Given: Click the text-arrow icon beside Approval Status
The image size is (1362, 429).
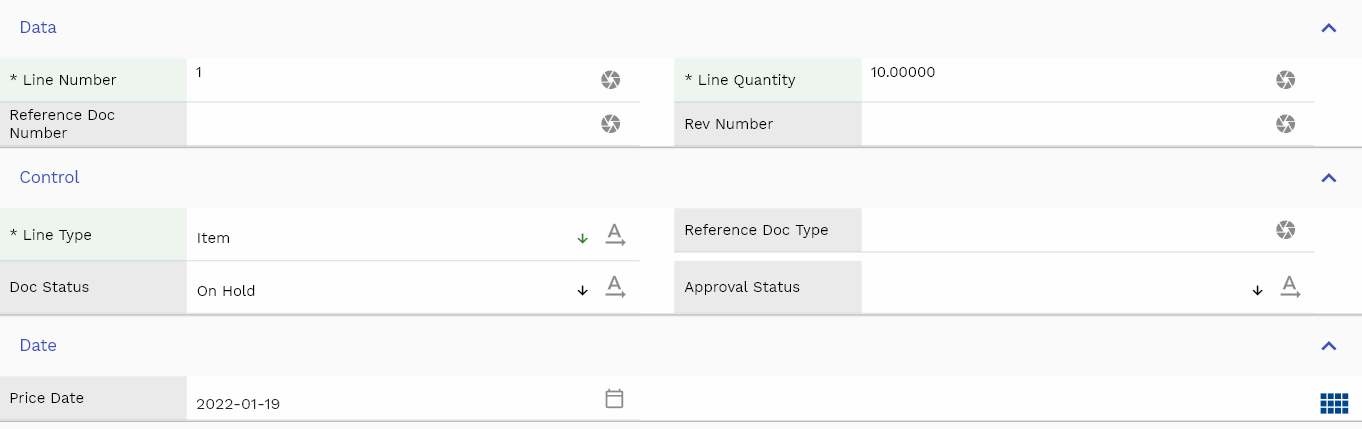Looking at the screenshot, I should click(x=1290, y=288).
